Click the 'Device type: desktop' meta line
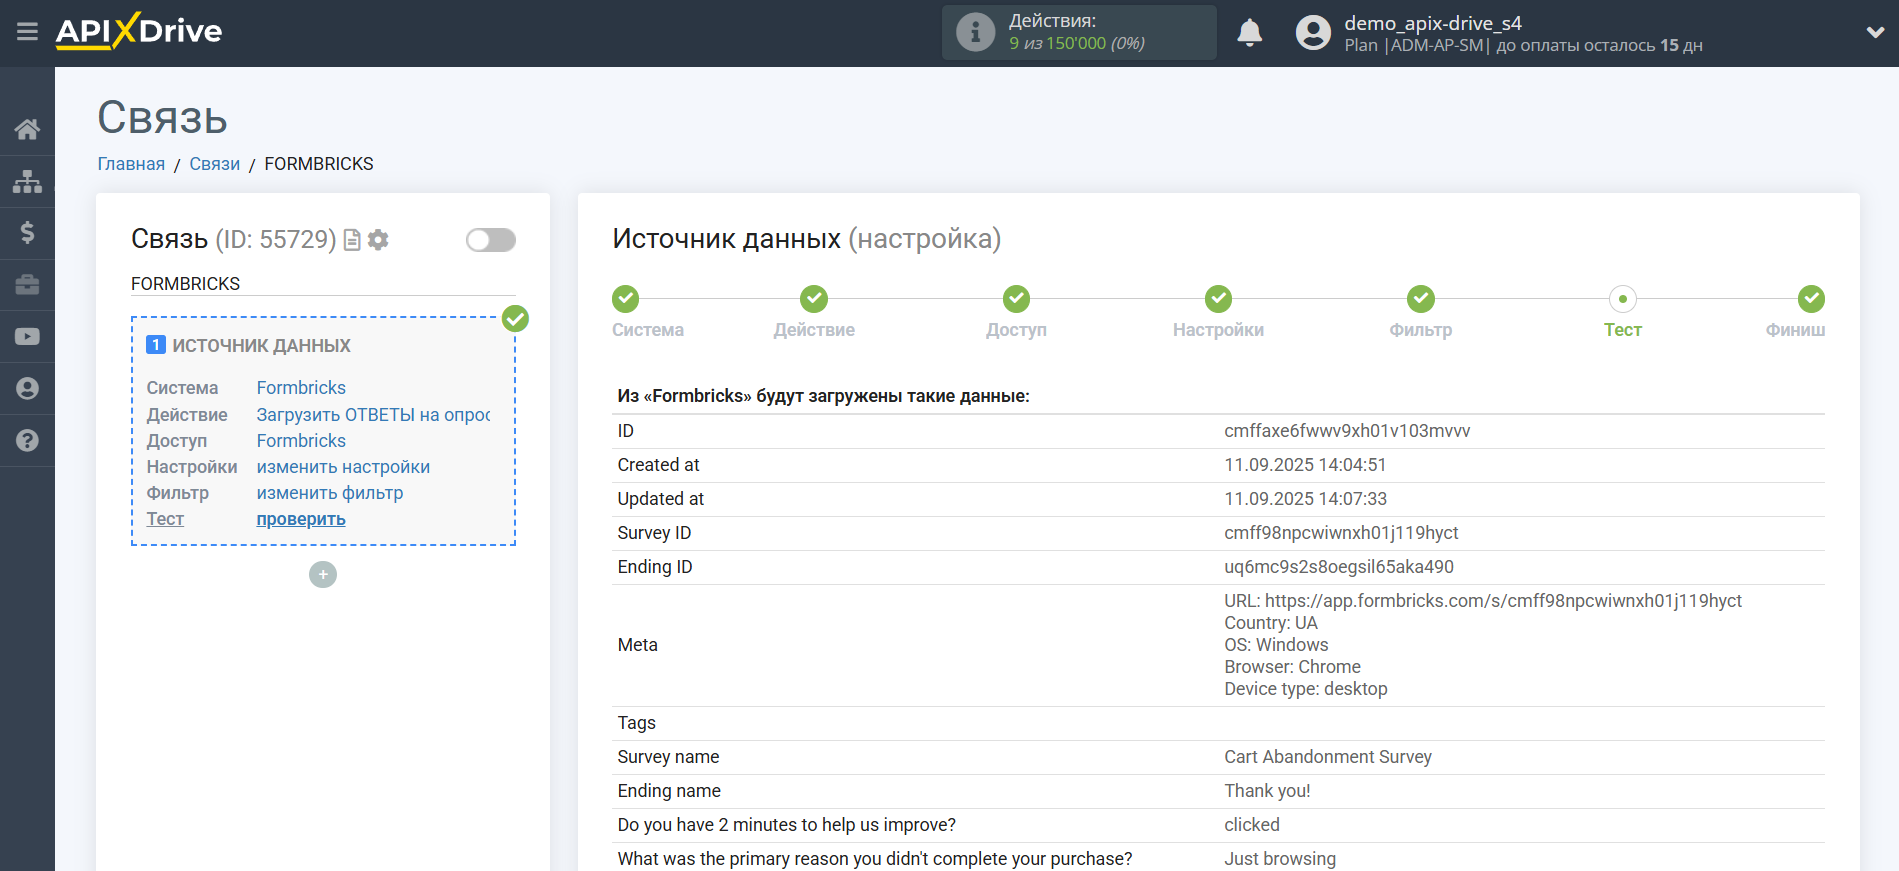 coord(1306,689)
